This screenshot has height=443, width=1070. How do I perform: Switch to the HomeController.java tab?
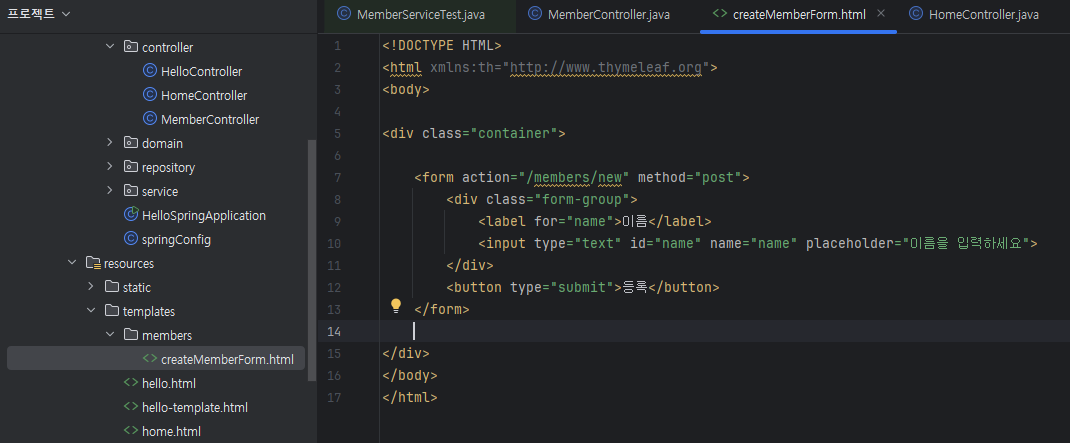tap(983, 15)
